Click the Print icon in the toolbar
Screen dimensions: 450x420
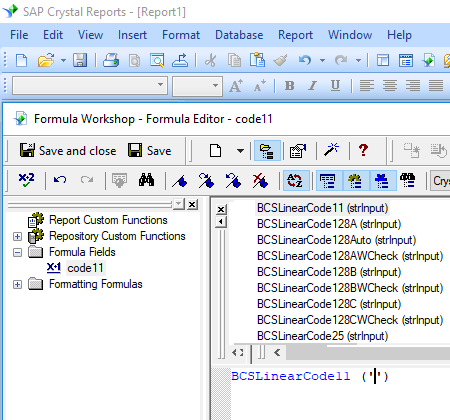(111, 60)
